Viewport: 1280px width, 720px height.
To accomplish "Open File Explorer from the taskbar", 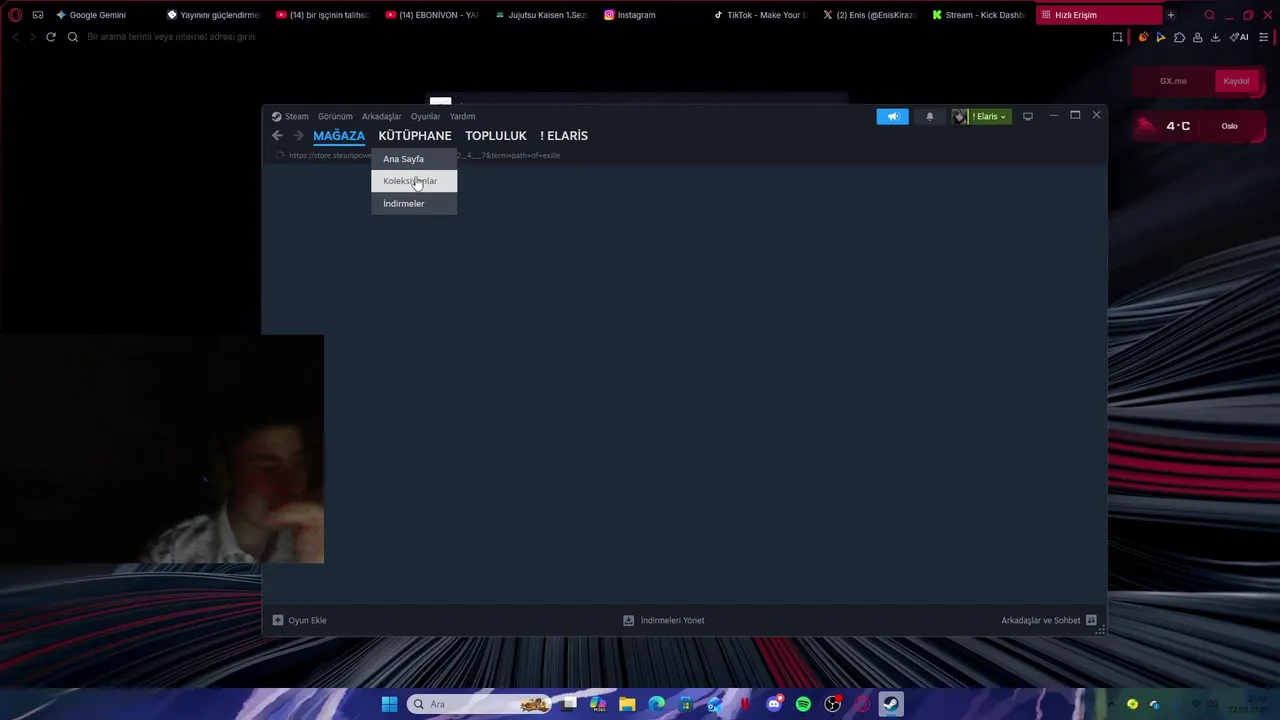I will coord(627,704).
